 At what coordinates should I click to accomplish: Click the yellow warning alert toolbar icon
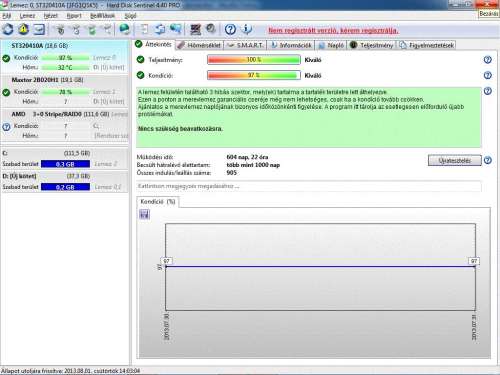(23, 29)
